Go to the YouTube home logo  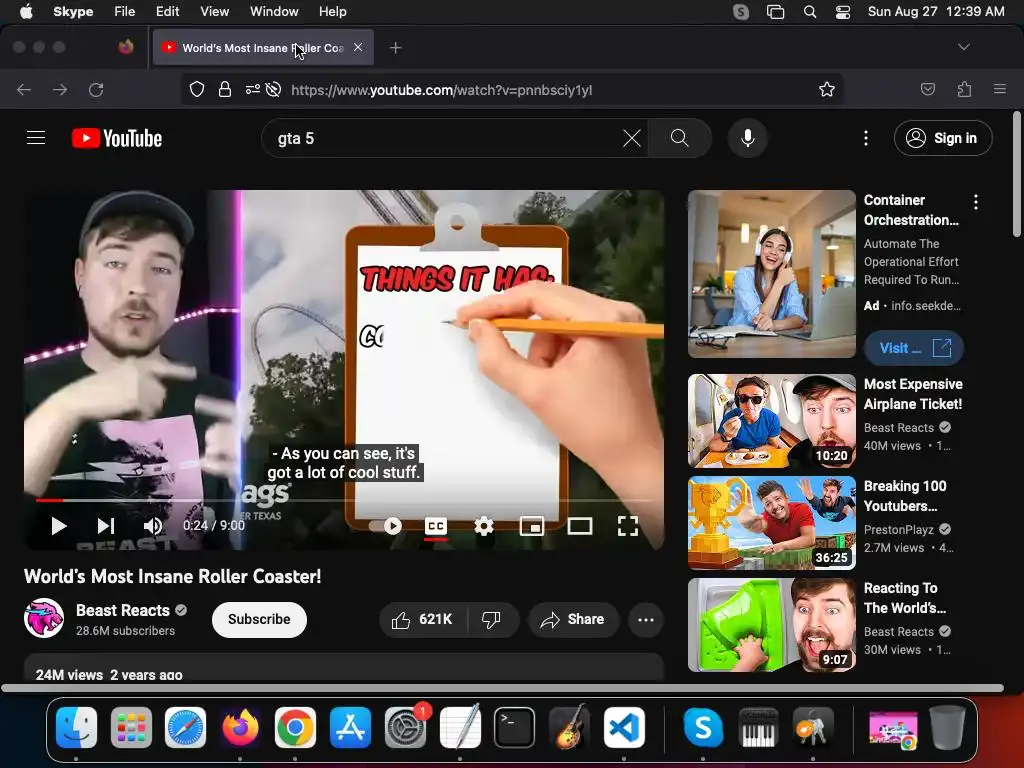(117, 138)
